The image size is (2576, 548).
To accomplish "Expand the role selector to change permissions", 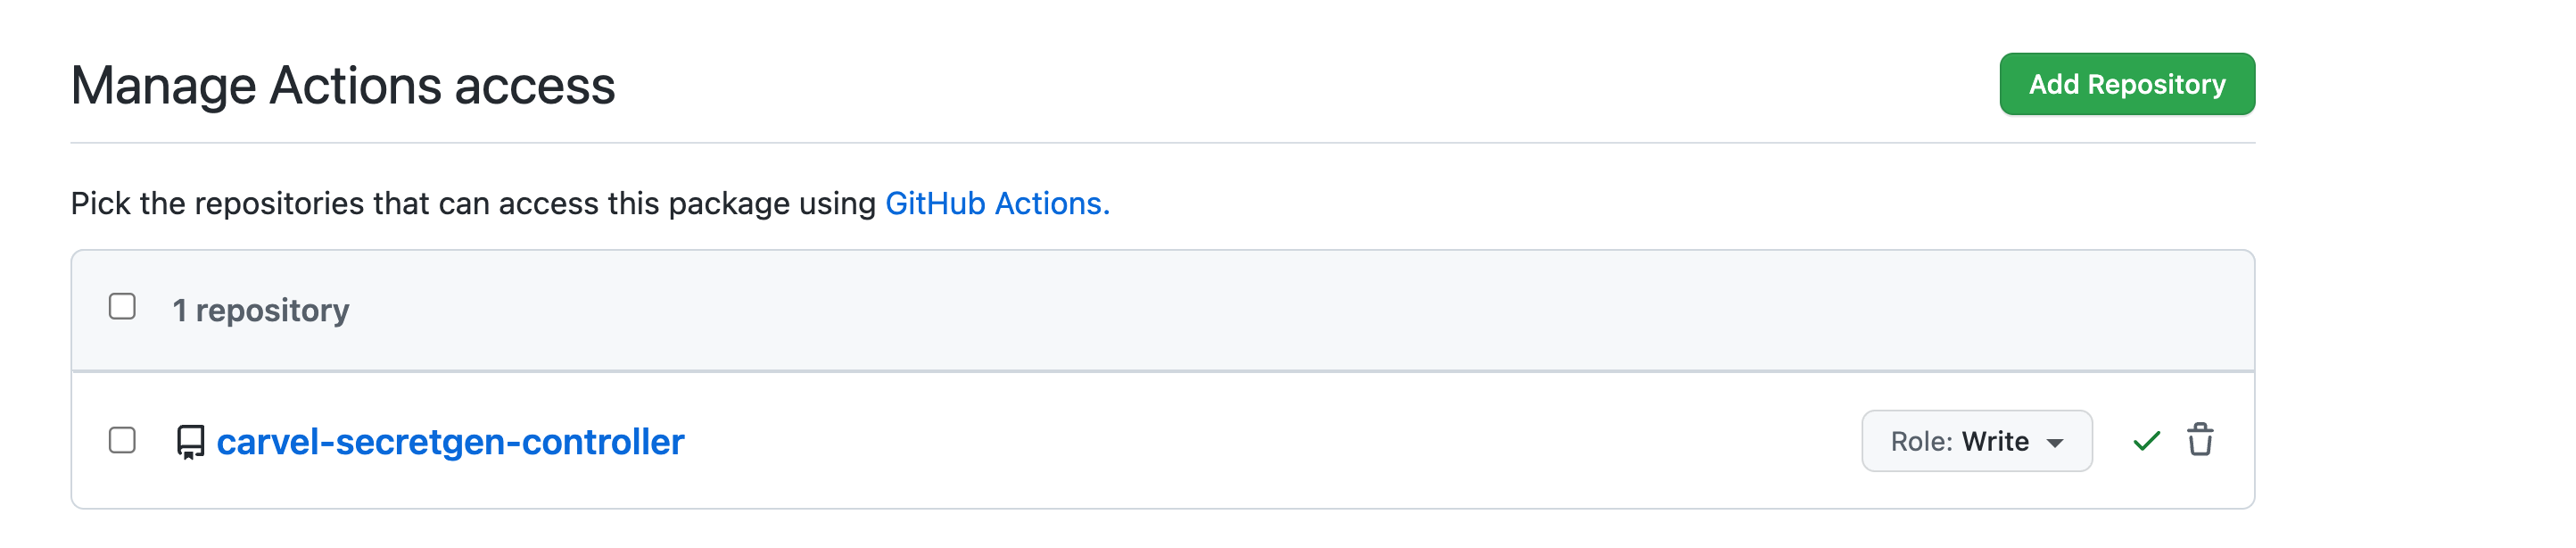I will (1977, 440).
